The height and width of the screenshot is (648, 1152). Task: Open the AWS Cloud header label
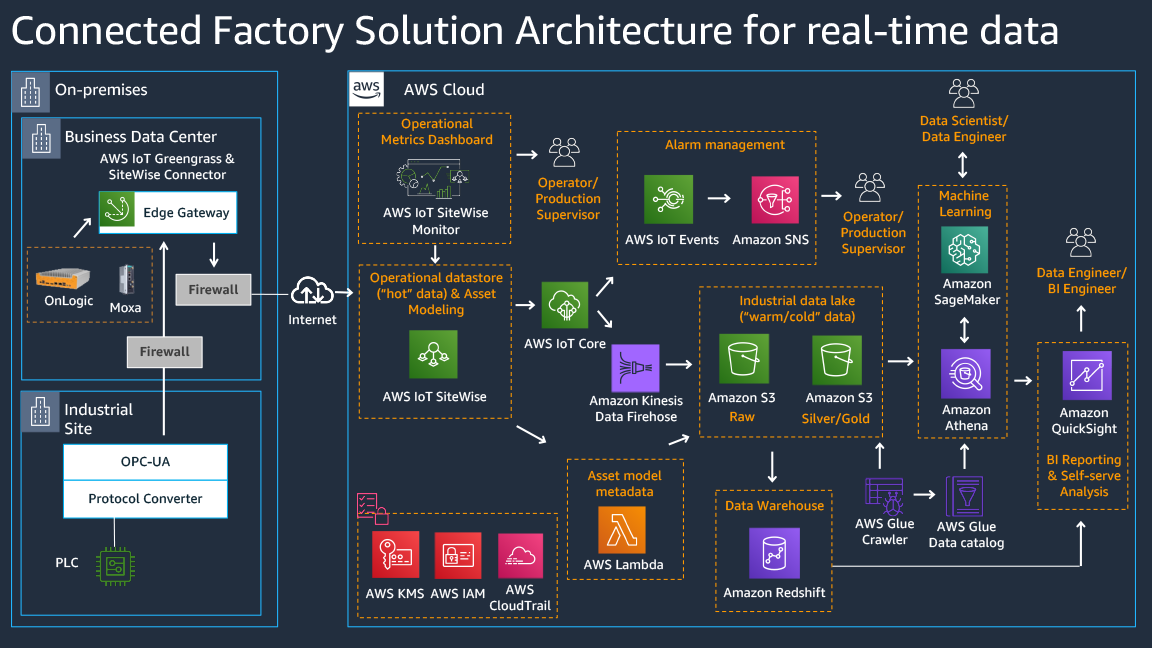tap(442, 90)
